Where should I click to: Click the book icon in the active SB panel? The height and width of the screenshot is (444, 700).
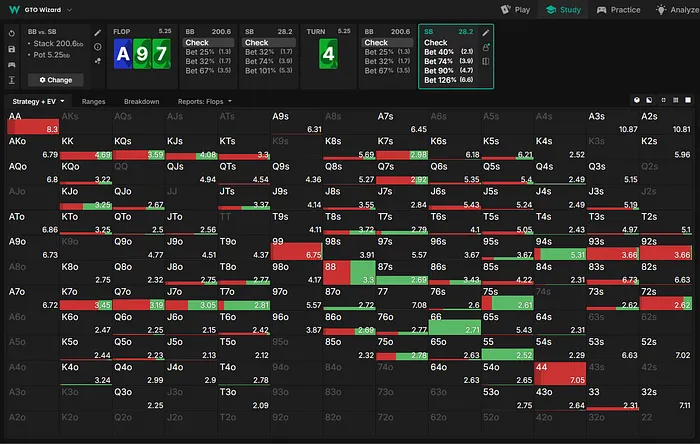click(x=485, y=61)
